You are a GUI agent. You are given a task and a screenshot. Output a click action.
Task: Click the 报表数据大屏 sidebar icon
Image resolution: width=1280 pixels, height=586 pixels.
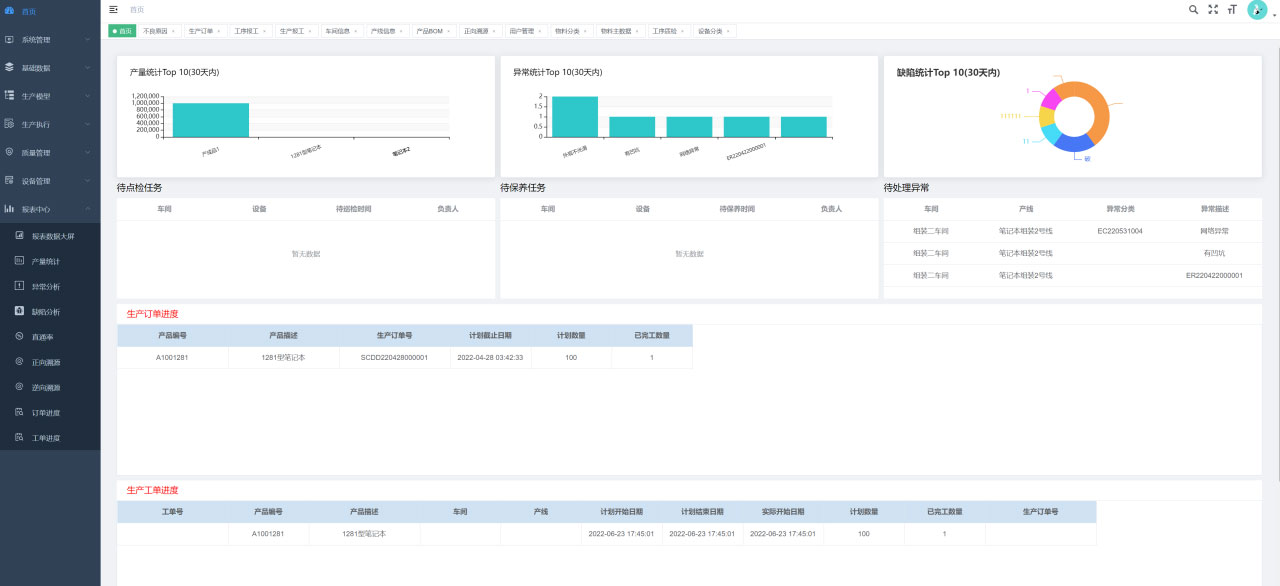click(x=19, y=236)
